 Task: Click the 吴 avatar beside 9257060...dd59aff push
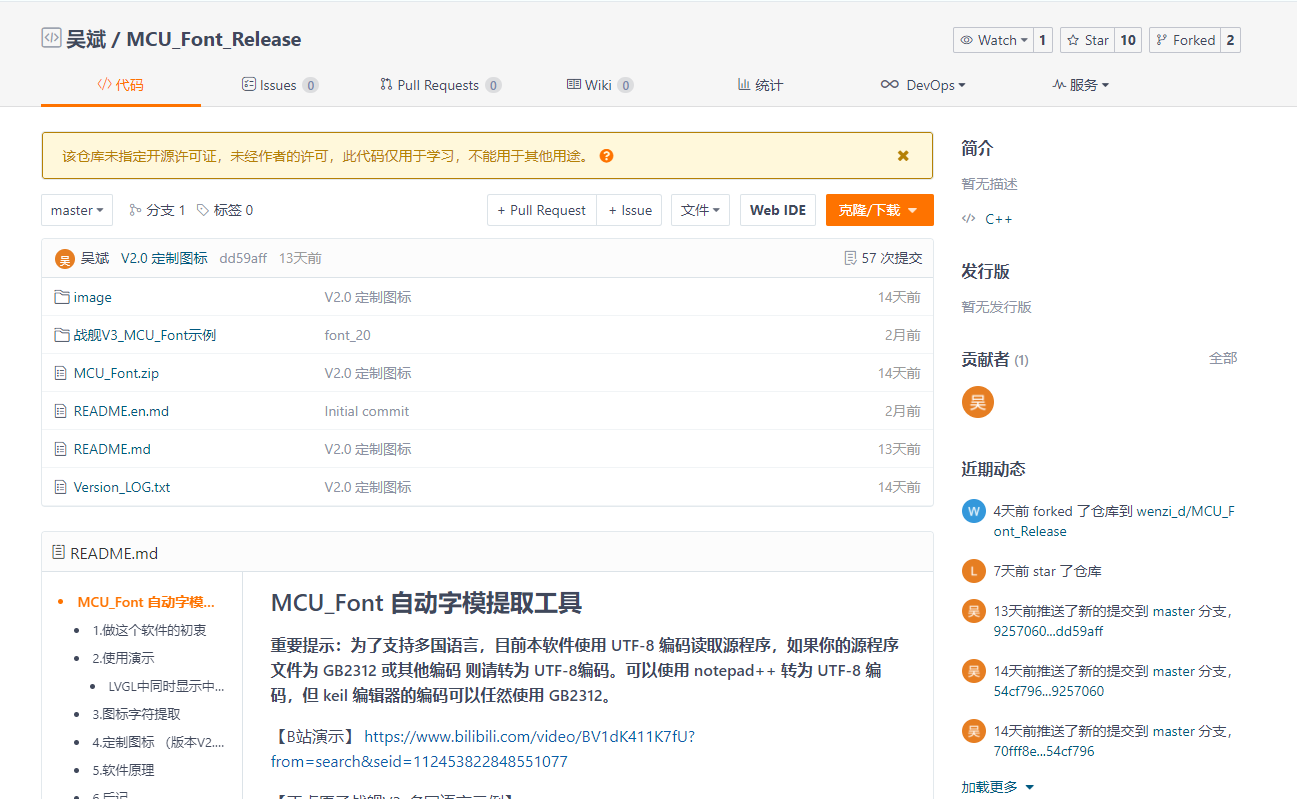[x=974, y=611]
